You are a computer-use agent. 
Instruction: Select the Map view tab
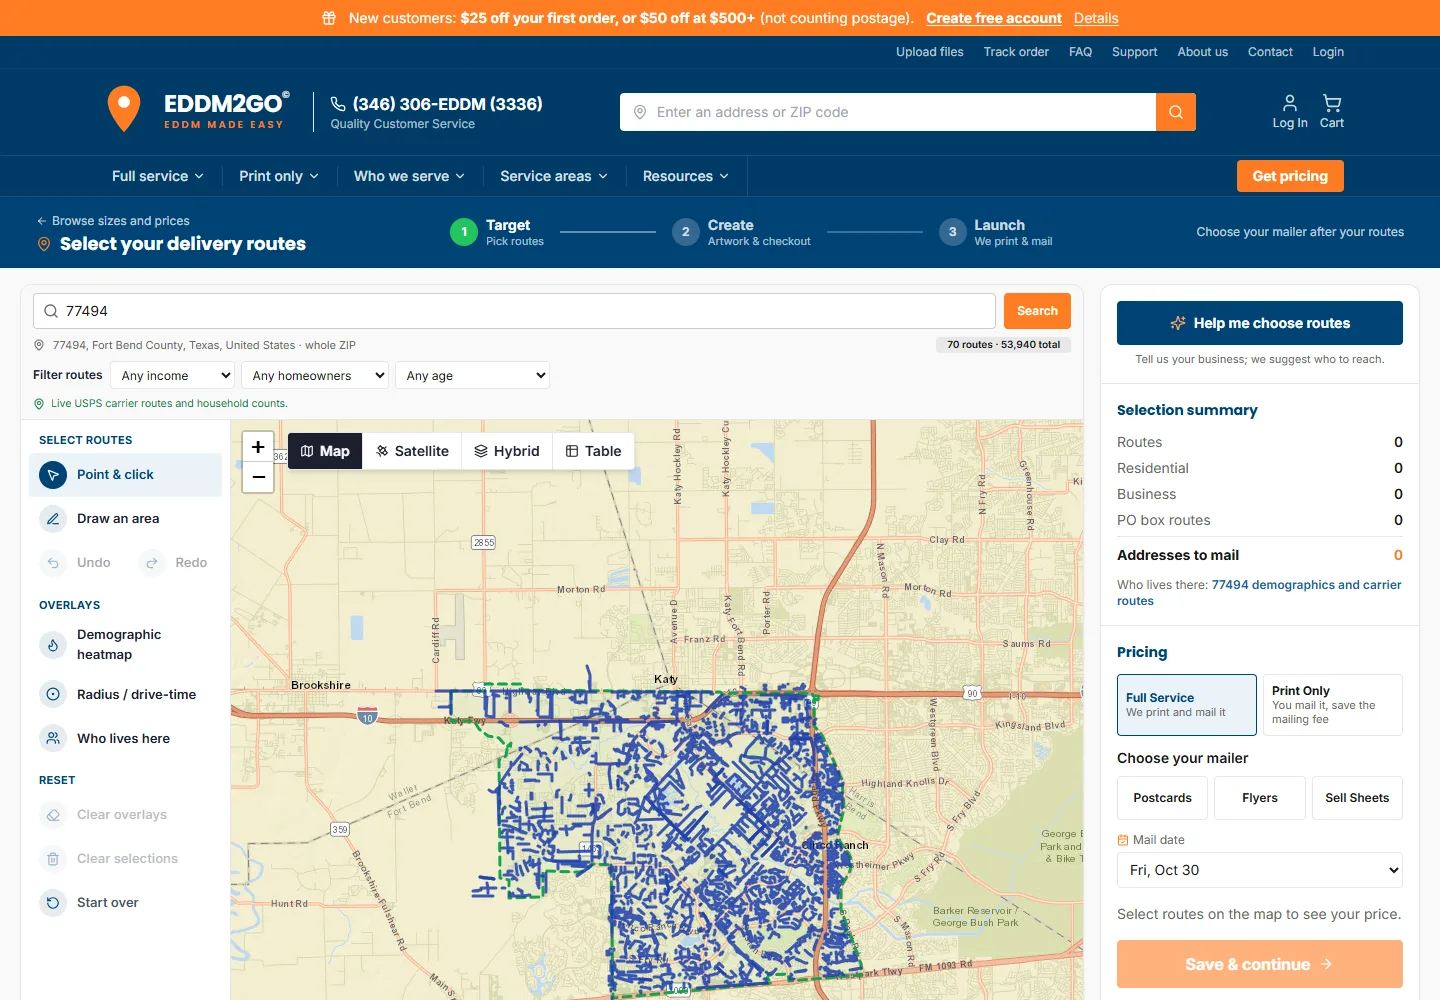click(x=325, y=451)
